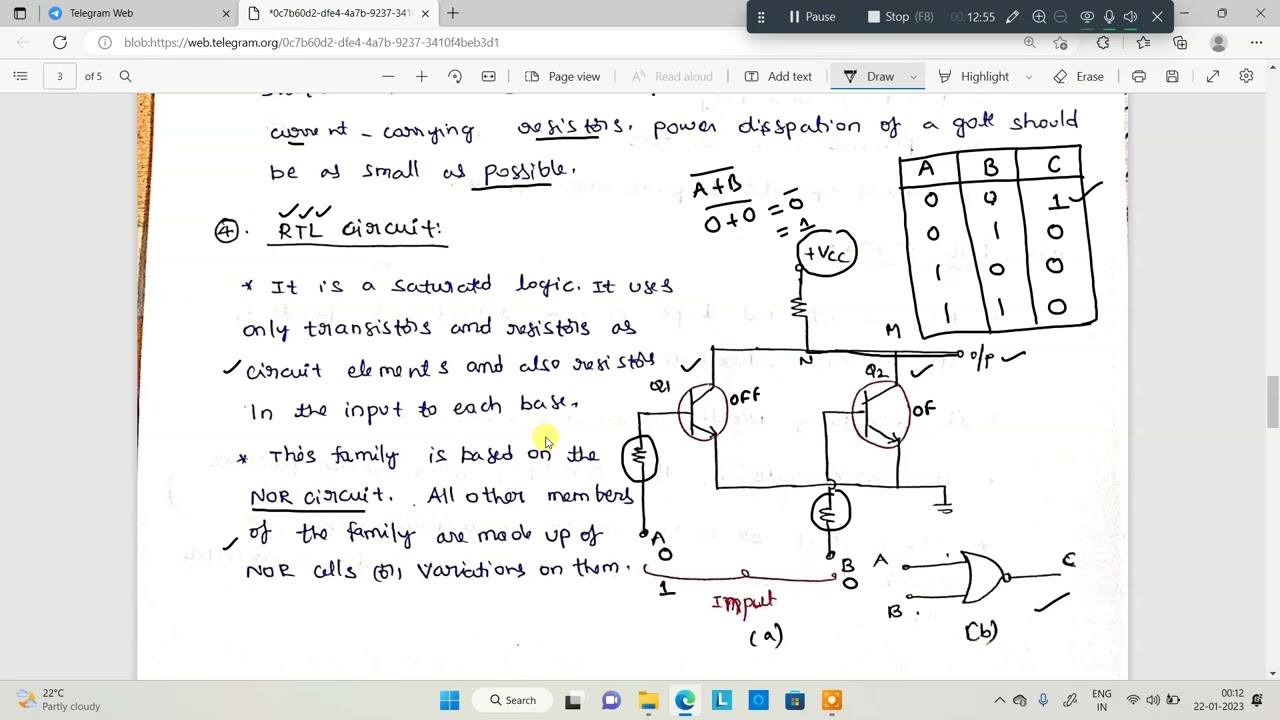Close the Telegram Web tab
Image resolution: width=1280 pixels, height=720 pixels.
click(x=226, y=13)
